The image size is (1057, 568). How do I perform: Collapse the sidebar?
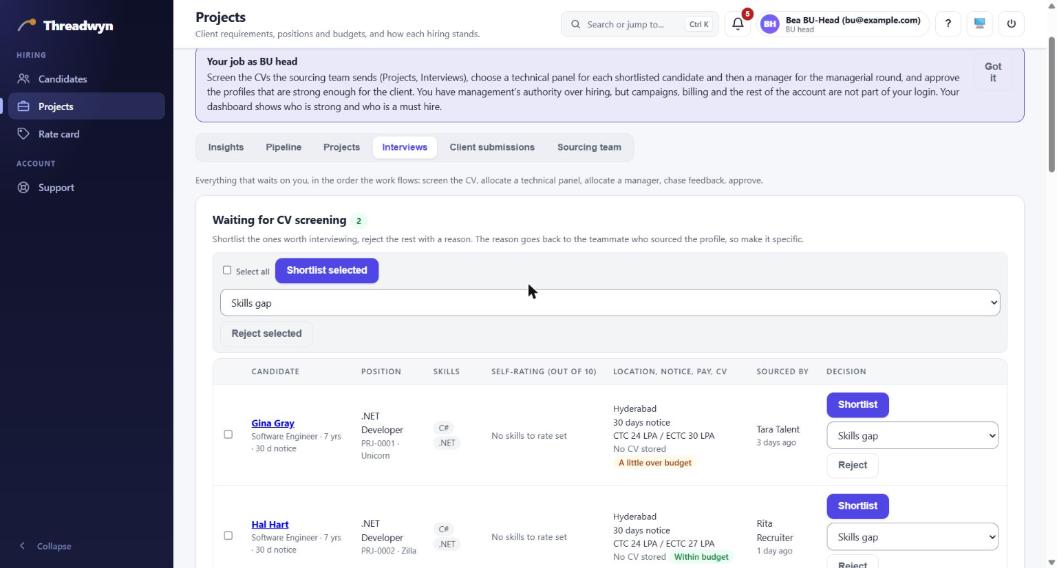pos(44,546)
